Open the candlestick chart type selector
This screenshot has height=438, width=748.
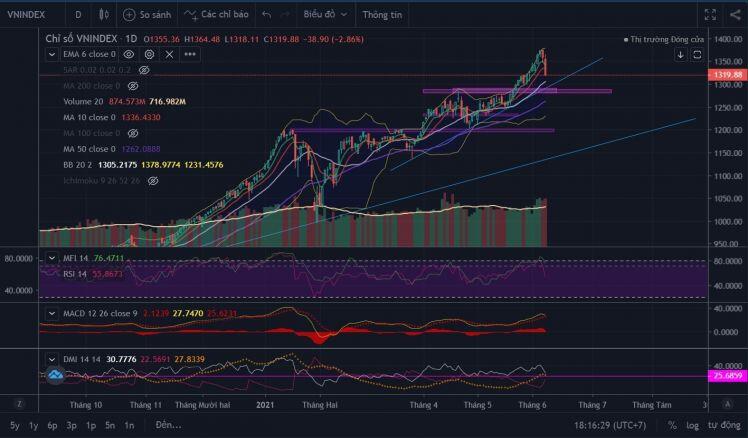104,15
